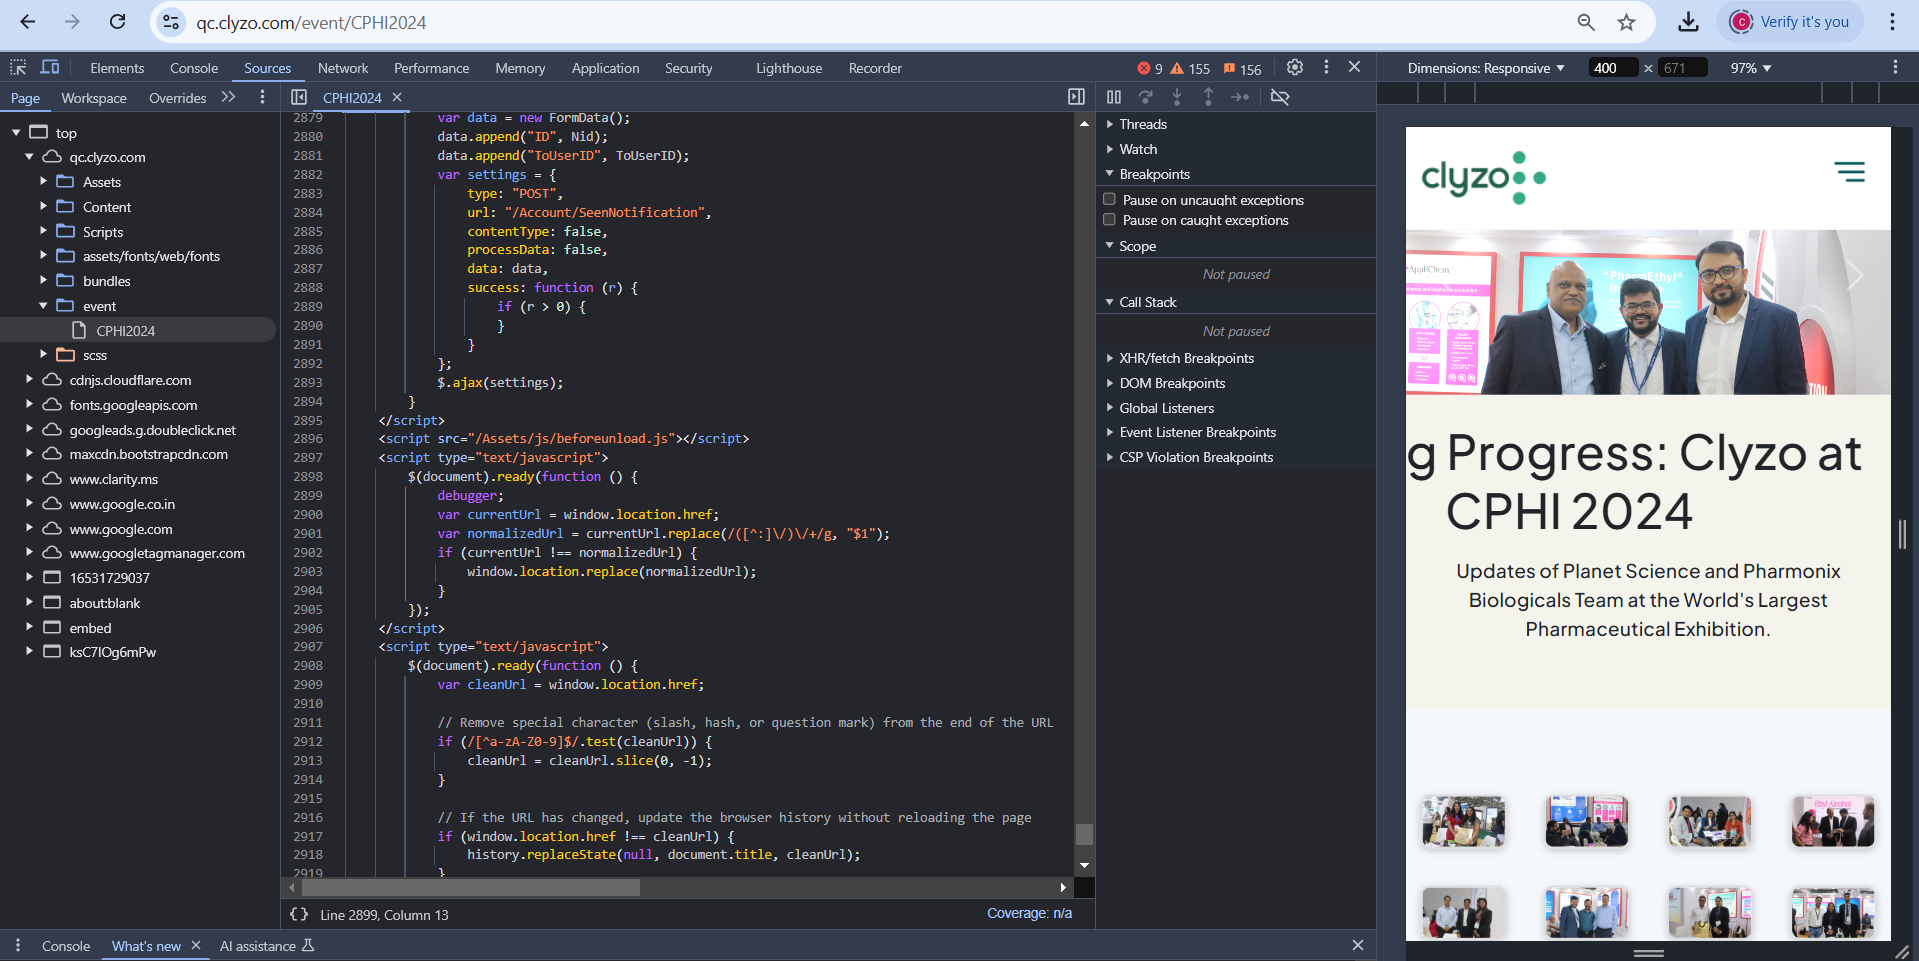
Task: Open the Console panel tab
Action: tap(193, 68)
